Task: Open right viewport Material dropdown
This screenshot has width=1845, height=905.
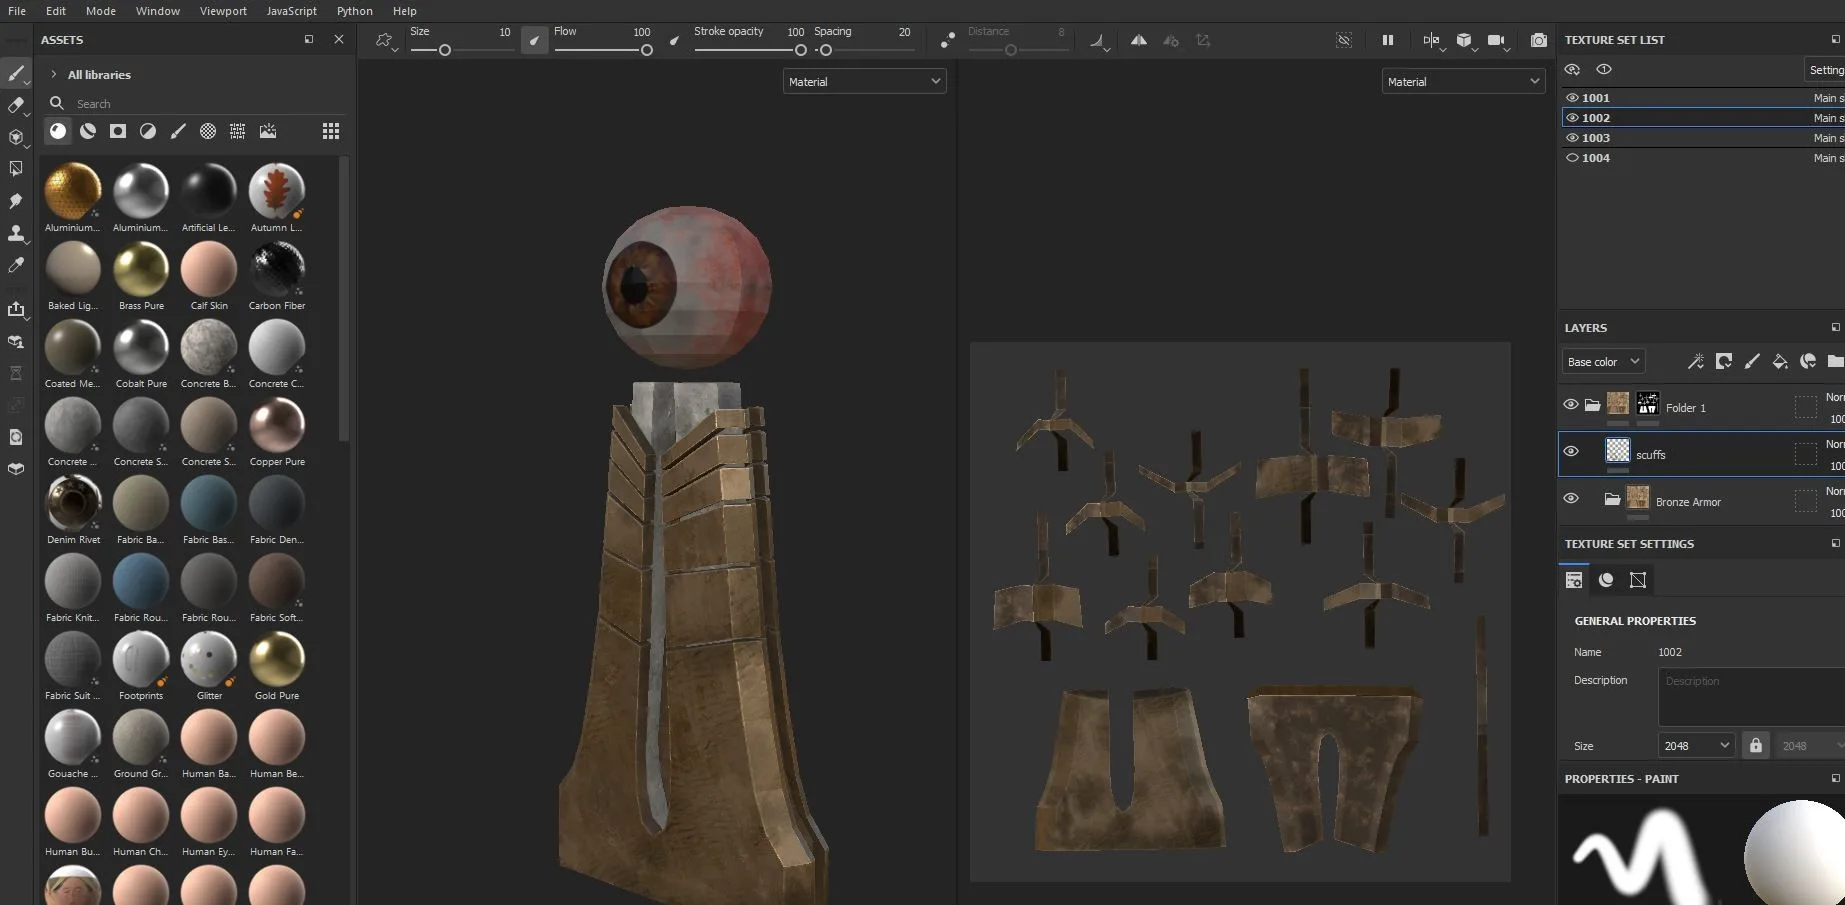Action: (x=1463, y=82)
